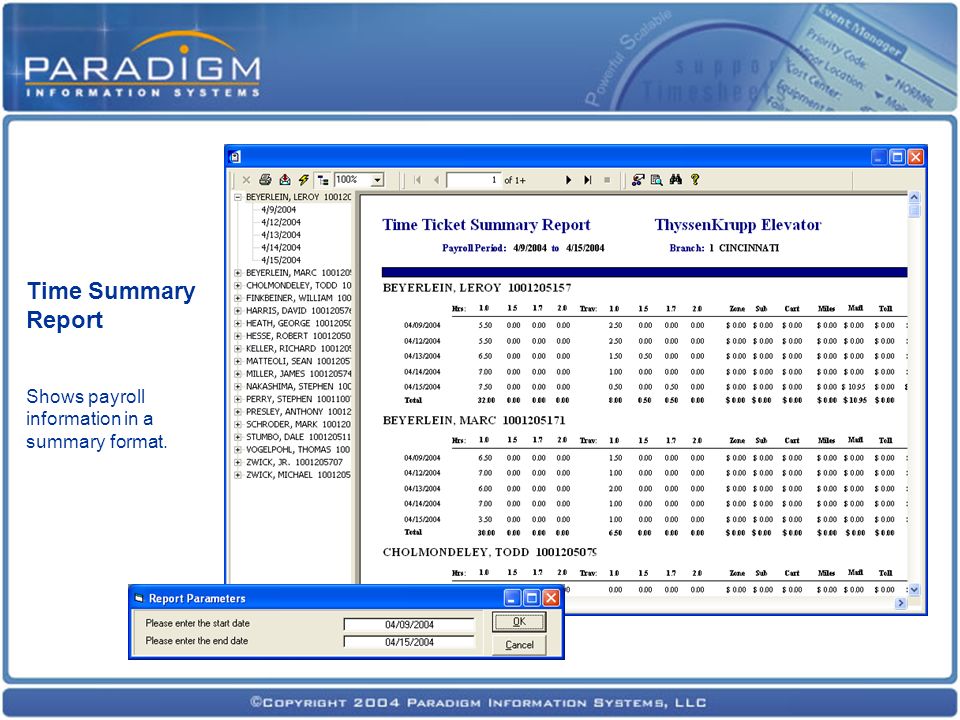This screenshot has height=720, width=960.
Task: Select 4/13/2004 in the tree
Action: (281, 235)
